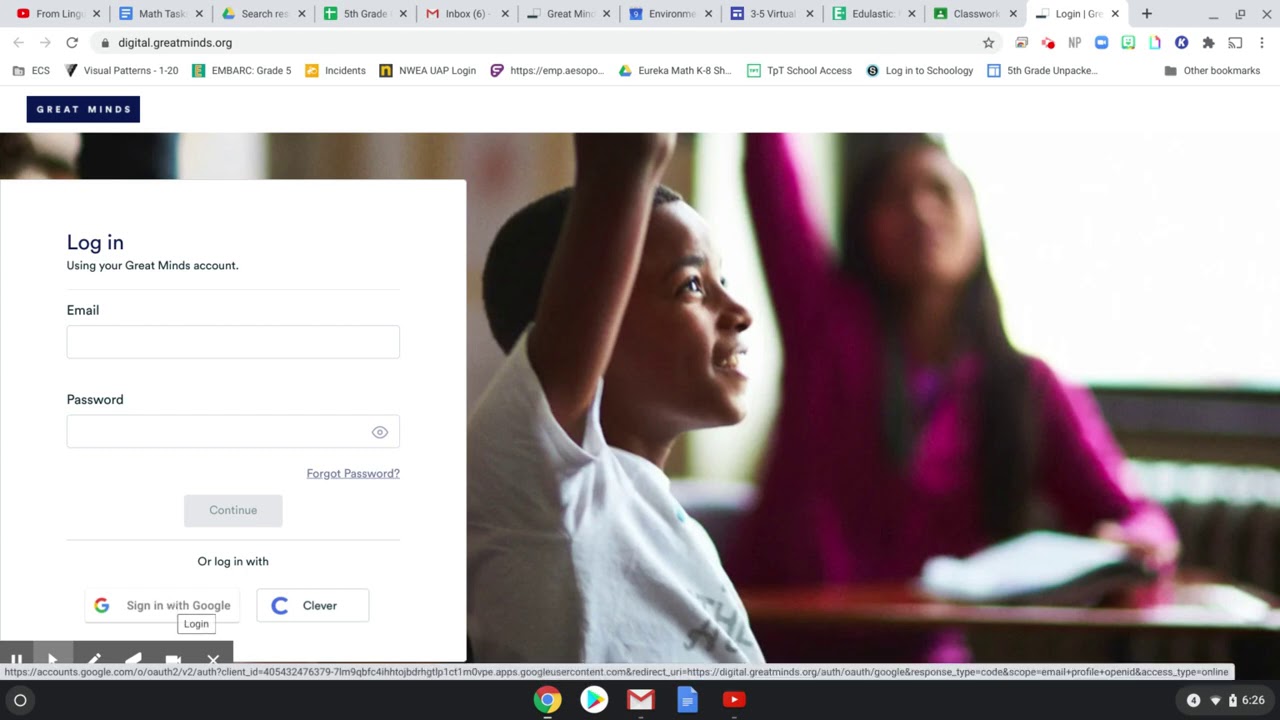The height and width of the screenshot is (720, 1280).
Task: Open the Extensions puzzle menu
Action: point(1208,43)
